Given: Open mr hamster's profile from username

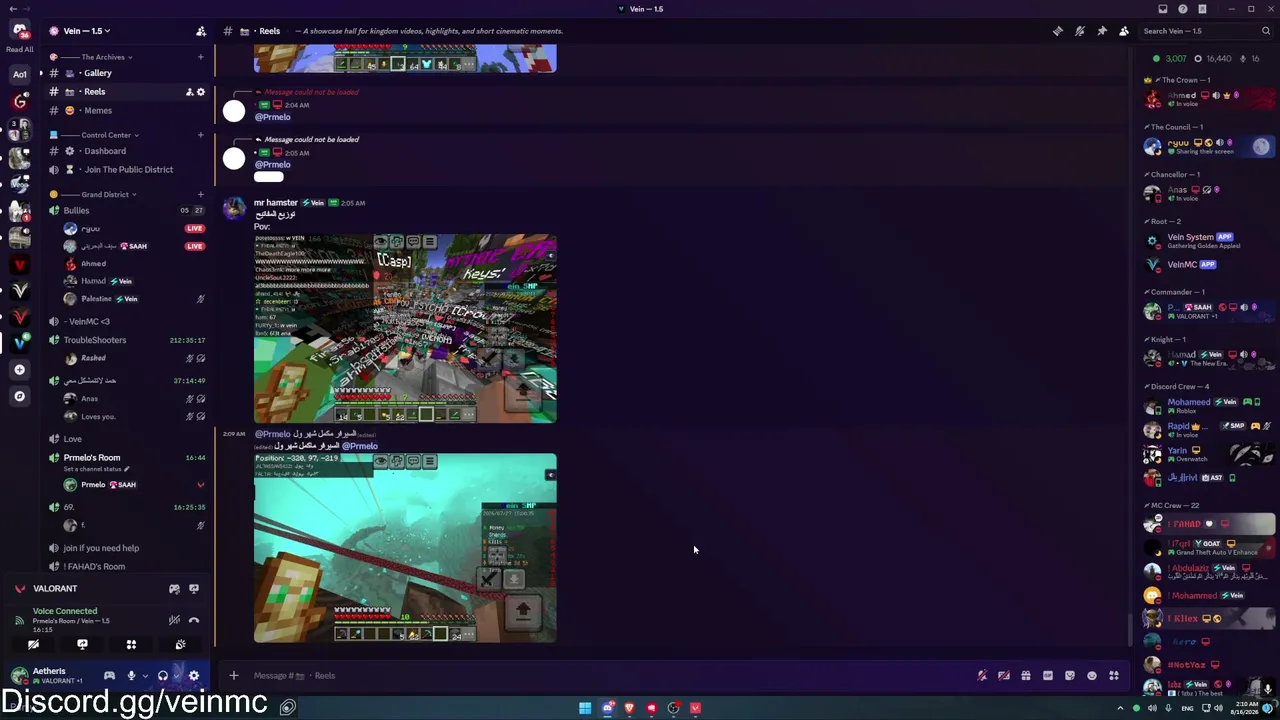Looking at the screenshot, I should 276,203.
